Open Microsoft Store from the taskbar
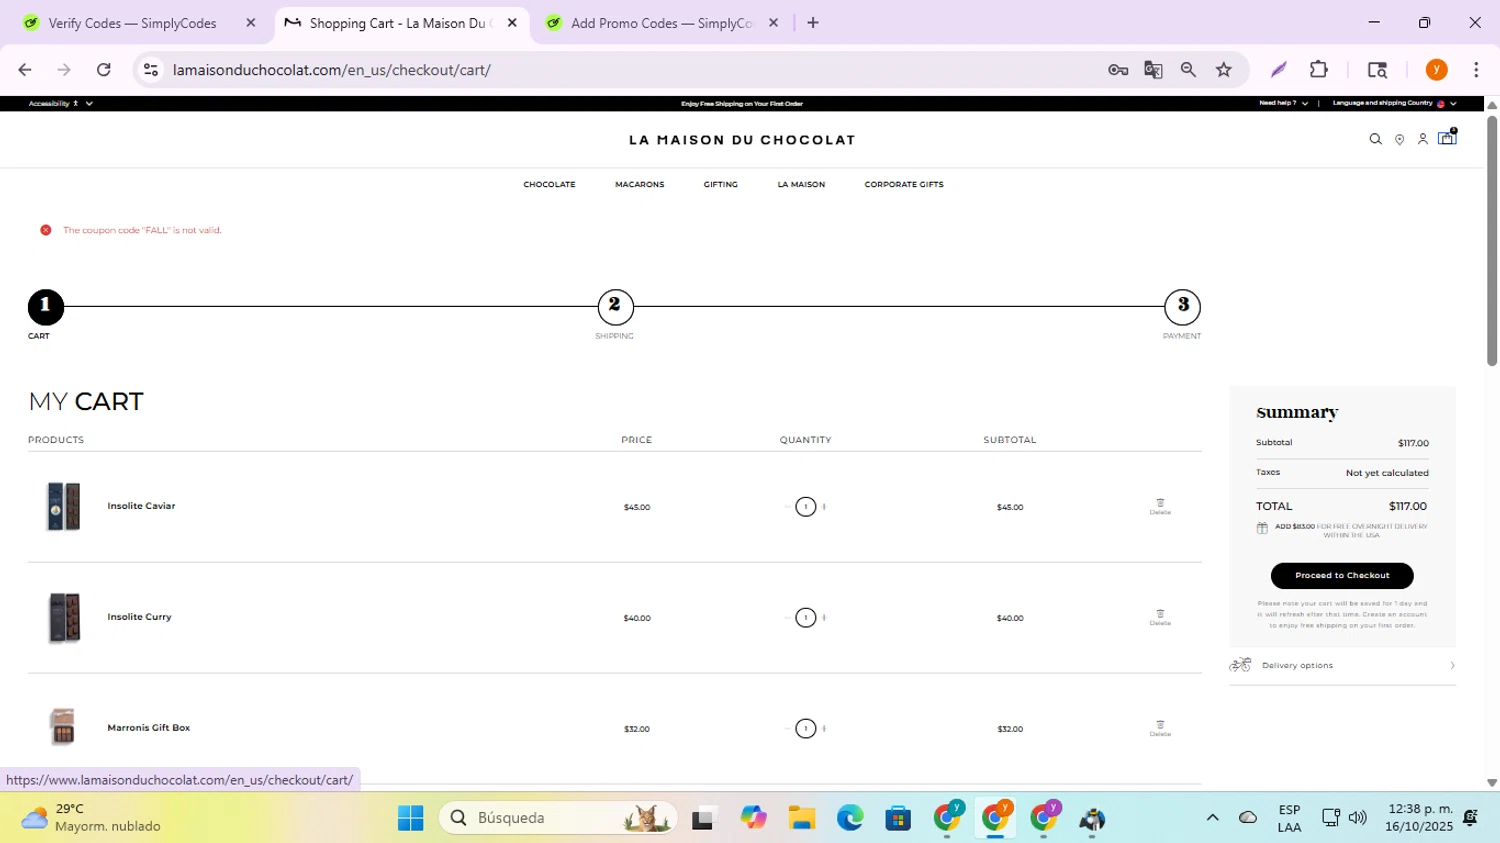Screen dimensions: 1500x843 (898, 818)
